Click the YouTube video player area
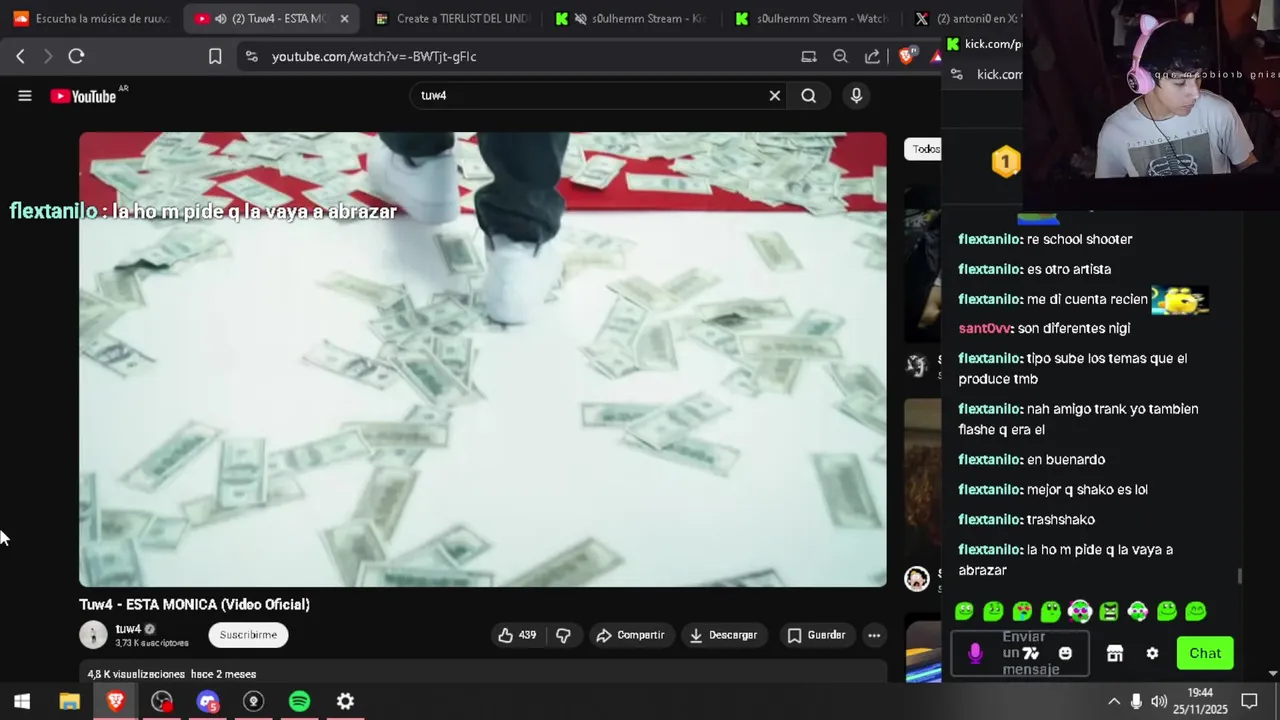Viewport: 1280px width, 720px height. 483,359
